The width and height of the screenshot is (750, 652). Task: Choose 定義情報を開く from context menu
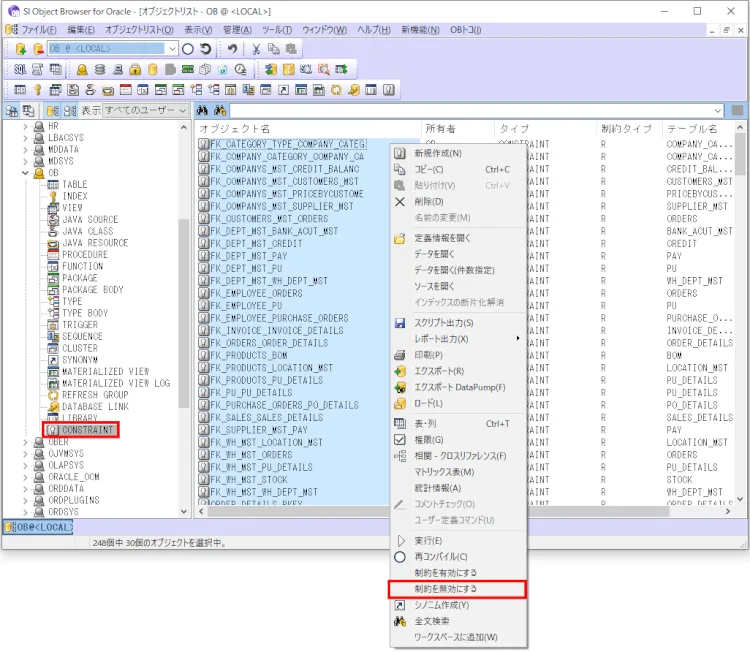(460, 238)
